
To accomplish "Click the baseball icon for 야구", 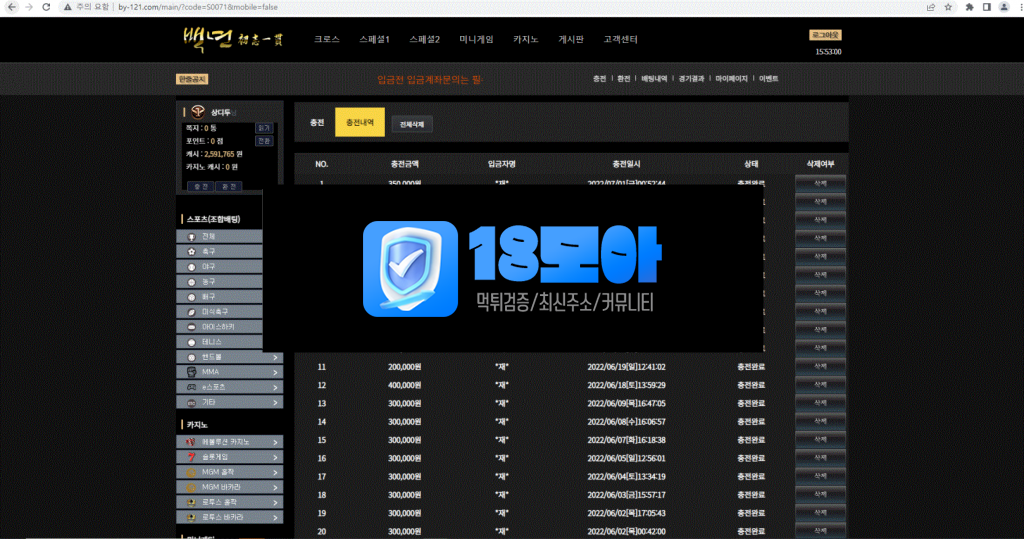I will [191, 267].
